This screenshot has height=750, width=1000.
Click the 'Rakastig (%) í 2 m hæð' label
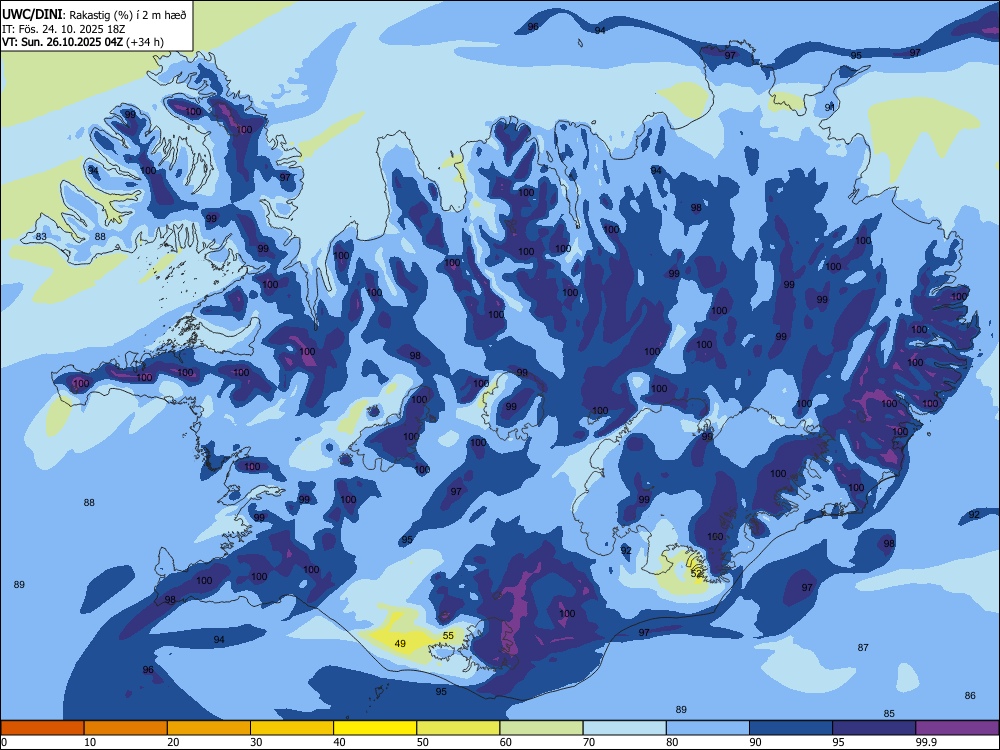pyautogui.click(x=126, y=15)
